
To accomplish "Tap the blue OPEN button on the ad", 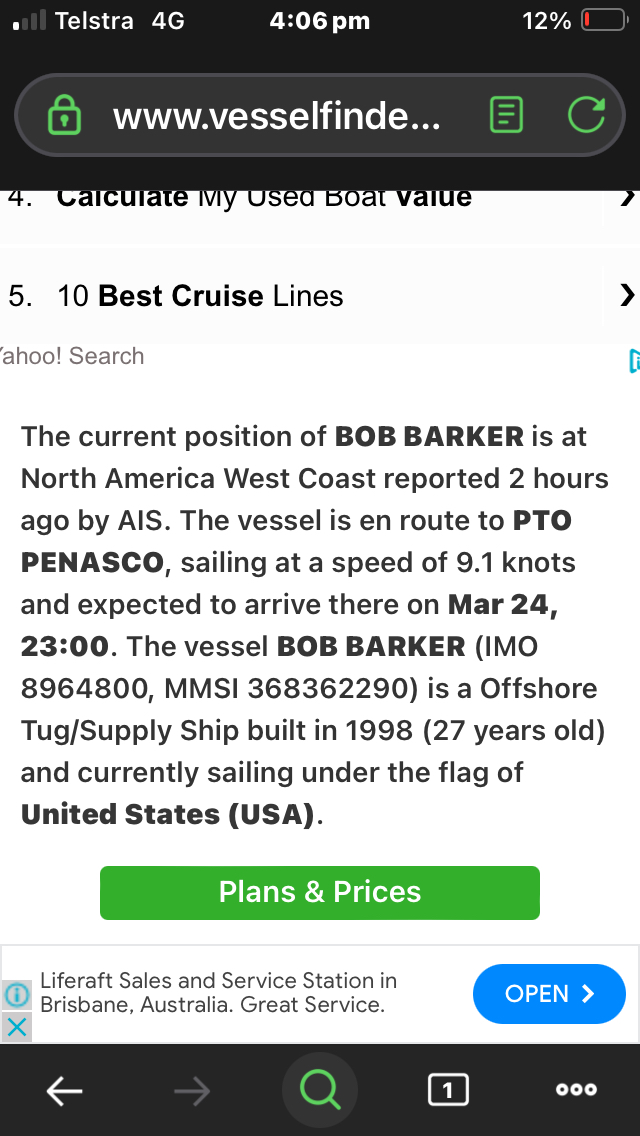I will pyautogui.click(x=549, y=994).
